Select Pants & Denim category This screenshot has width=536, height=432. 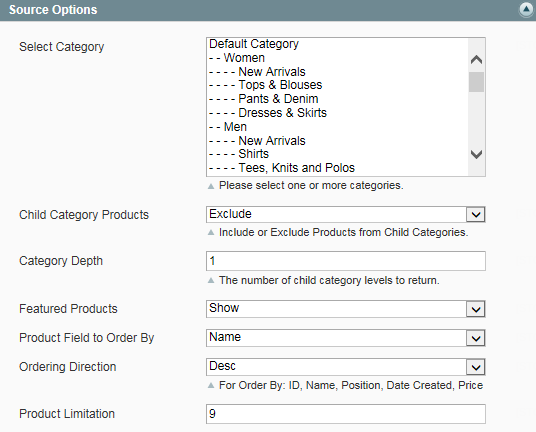click(x=337, y=99)
